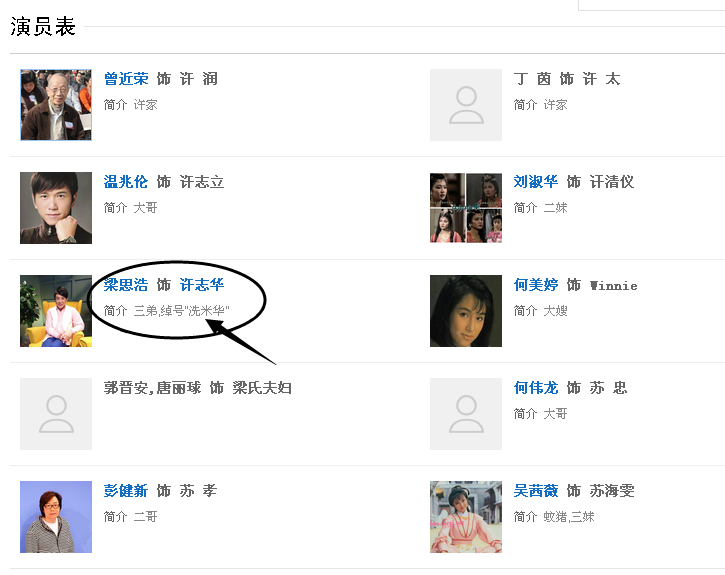725x575 pixels.
Task: Click 梁思浩's photo thumbnail
Action: coord(56,311)
